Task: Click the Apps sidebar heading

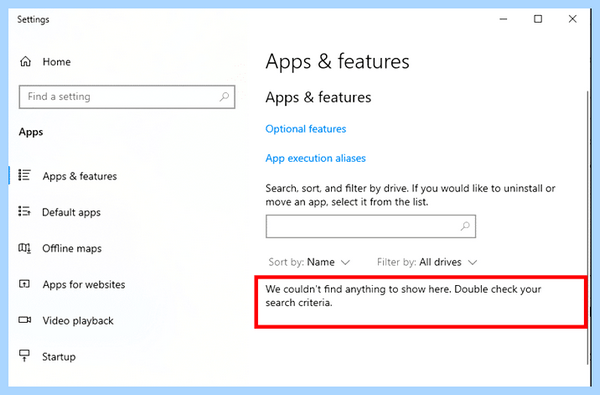Action: tap(31, 132)
